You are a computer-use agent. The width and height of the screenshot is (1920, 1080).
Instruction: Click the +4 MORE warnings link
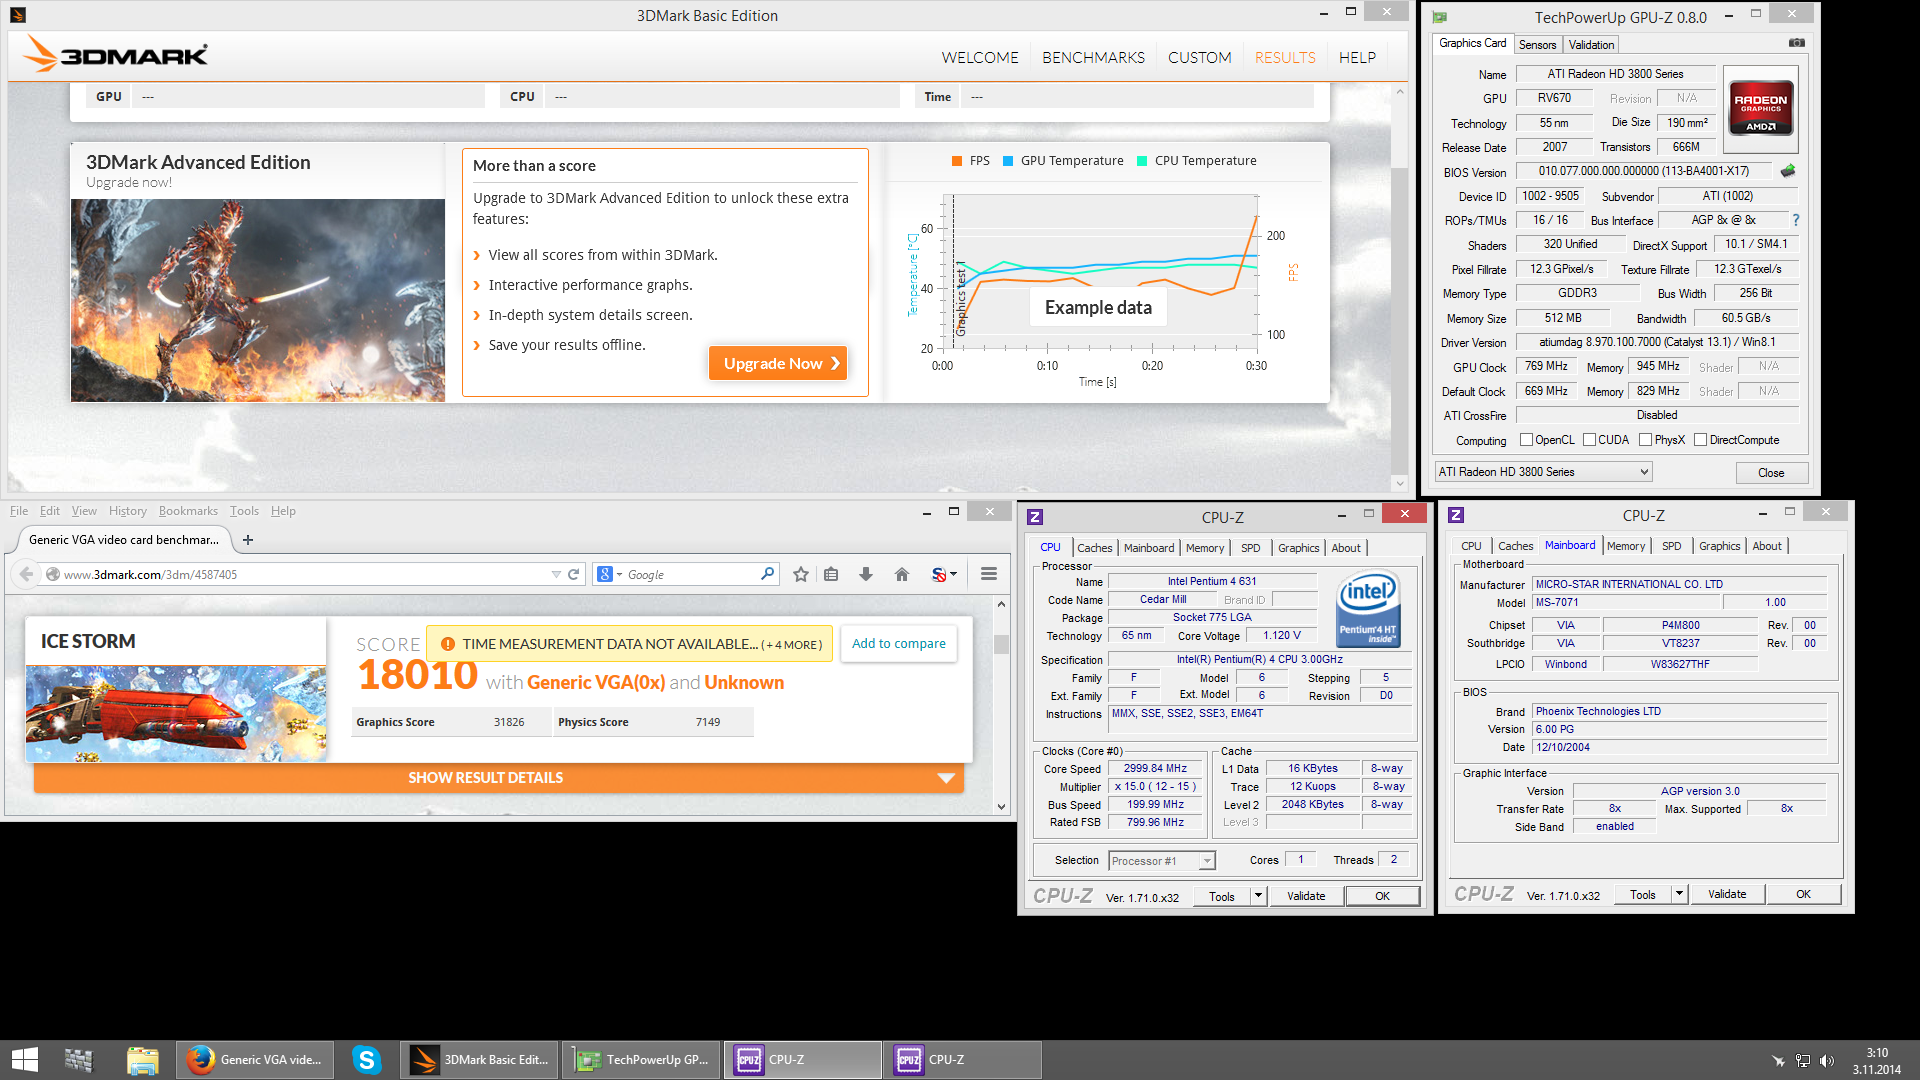(792, 645)
